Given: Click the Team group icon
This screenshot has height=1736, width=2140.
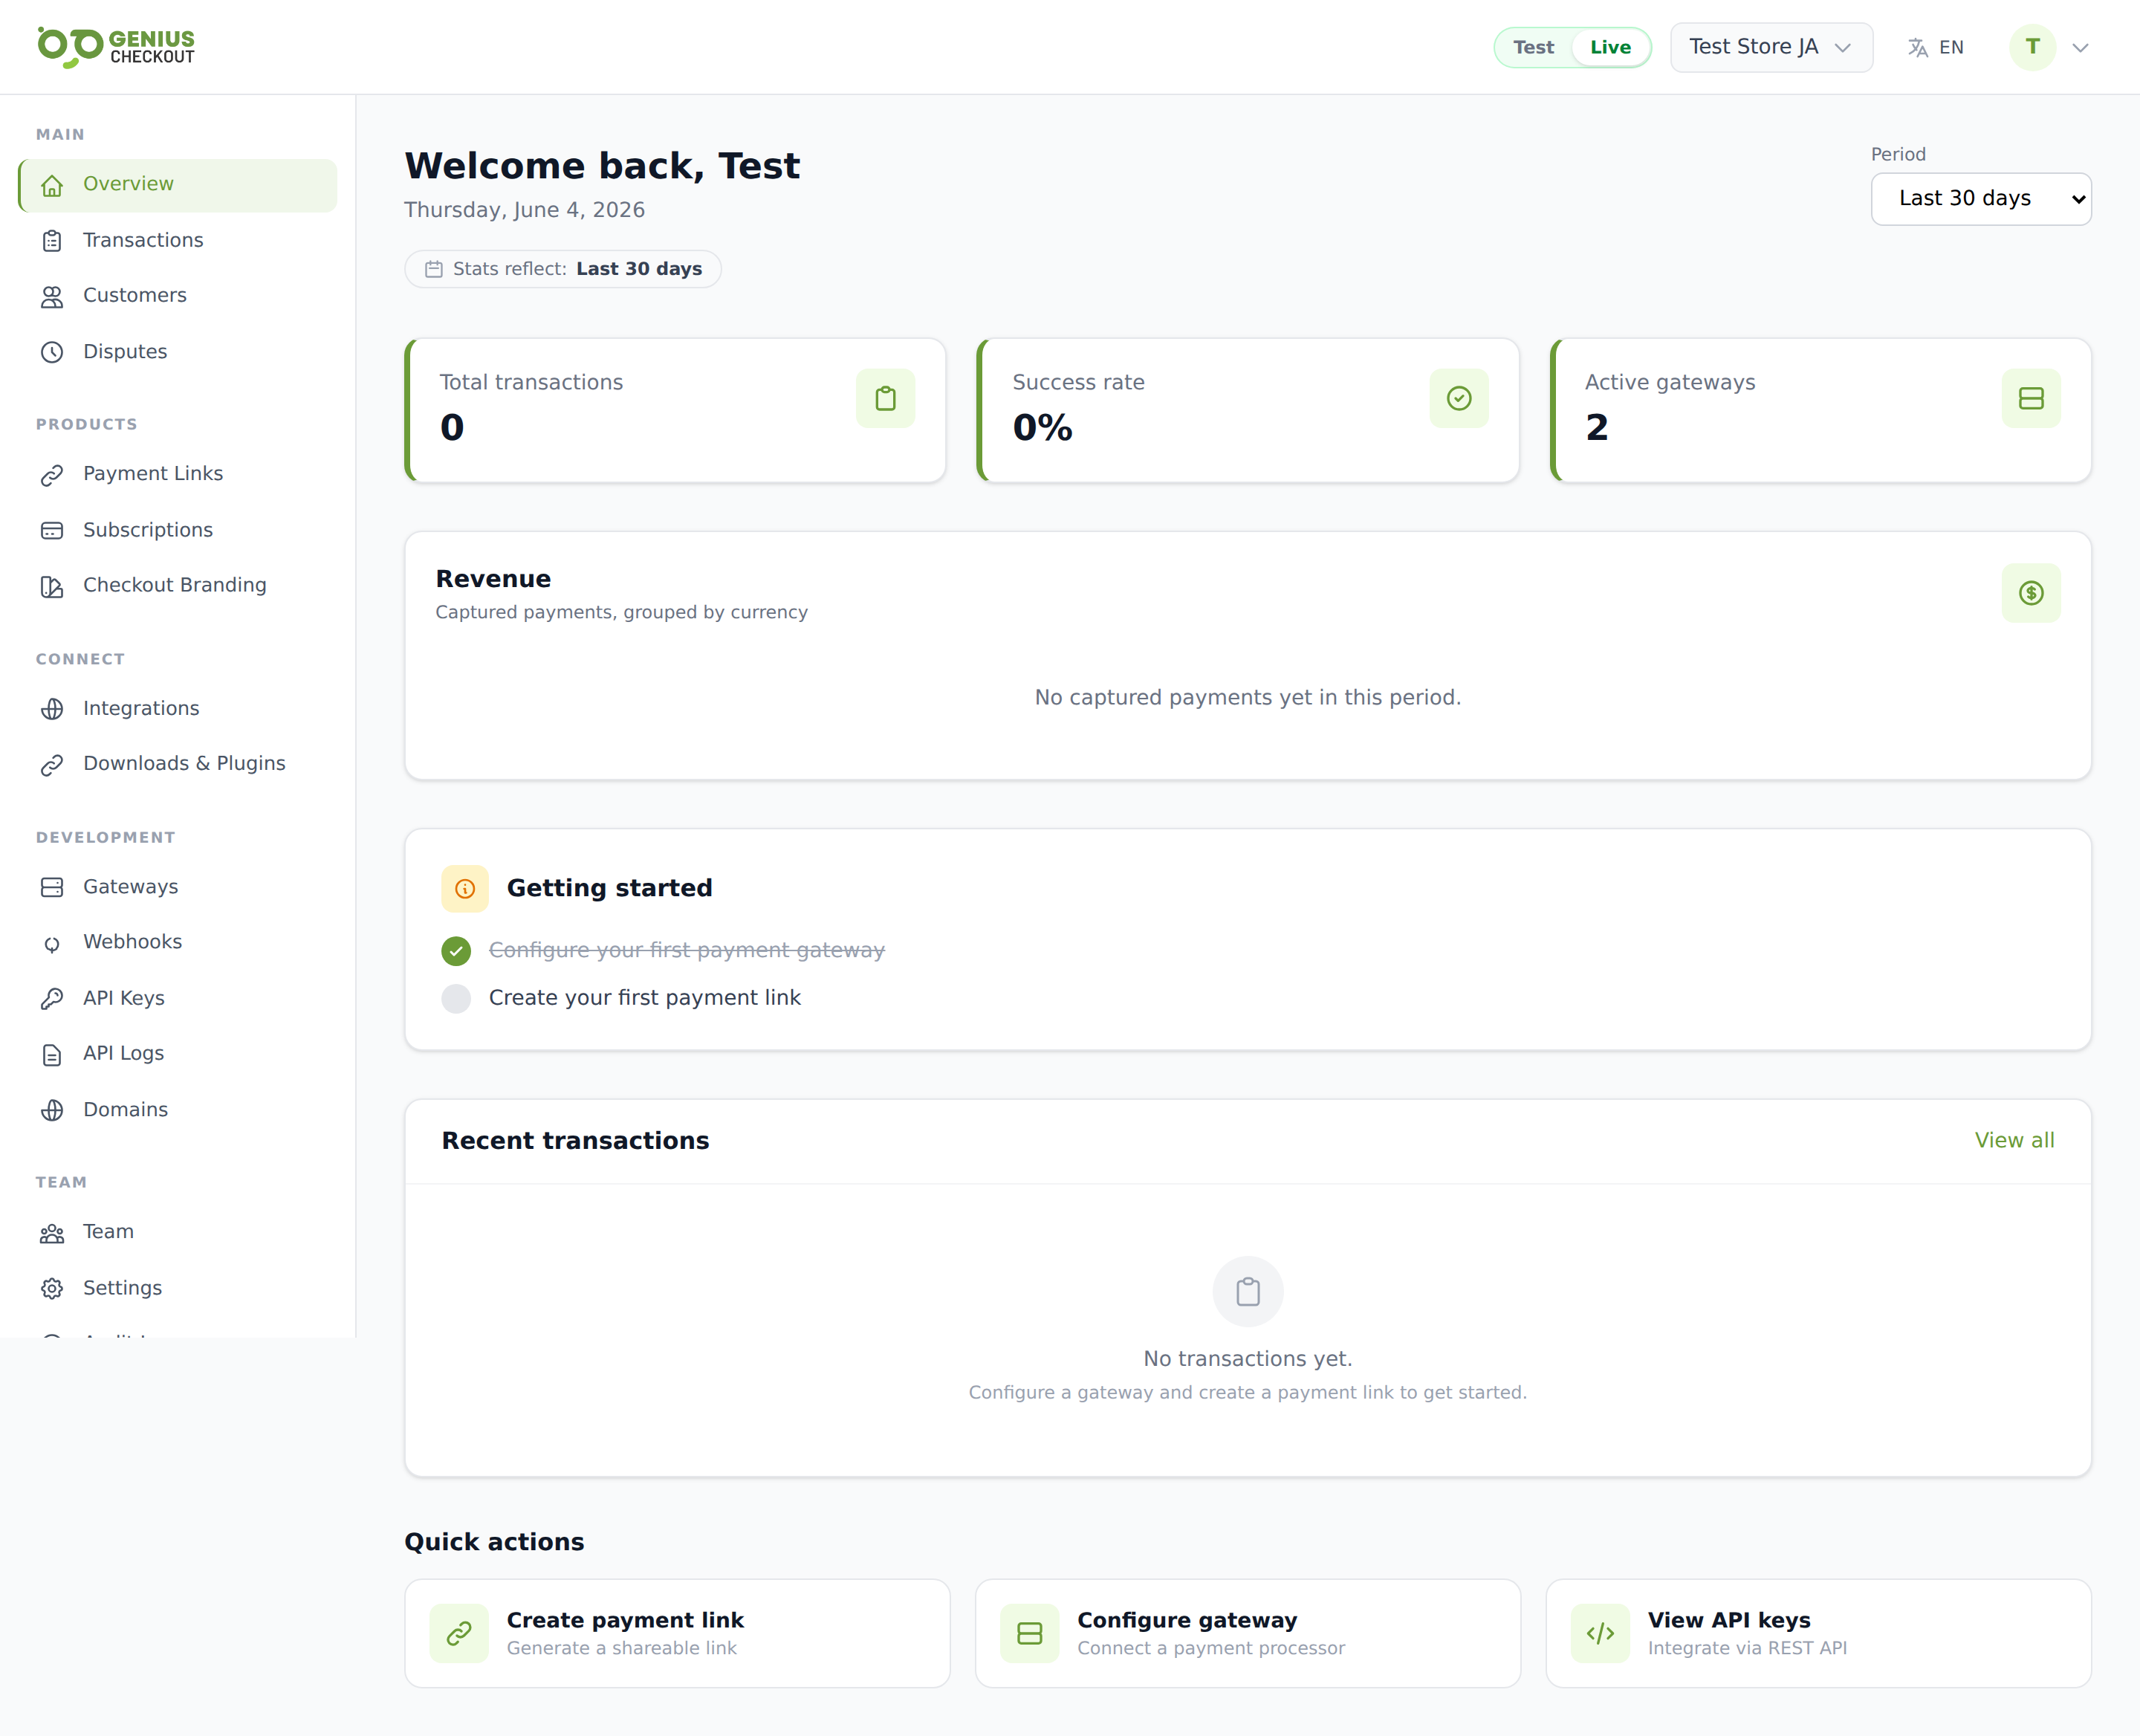Looking at the screenshot, I should tap(52, 1233).
